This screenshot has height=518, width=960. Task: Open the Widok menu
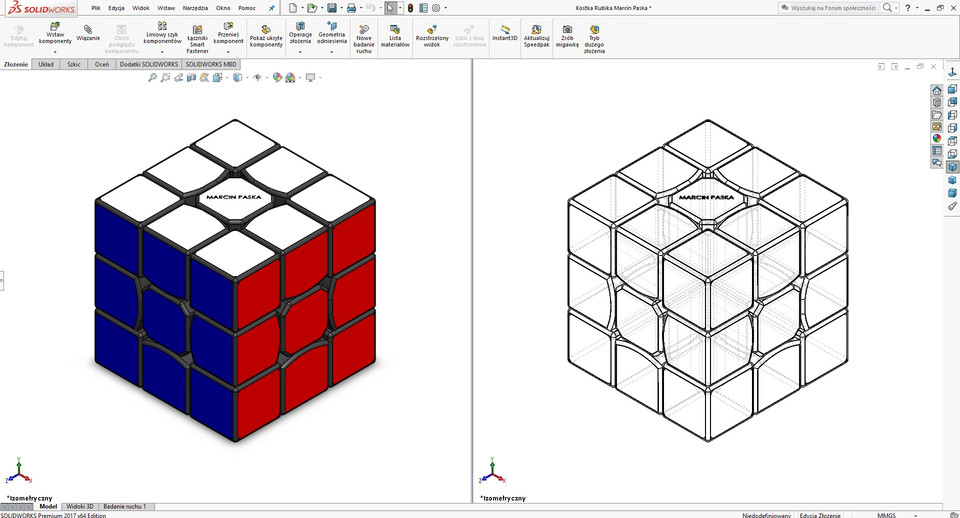tap(141, 8)
